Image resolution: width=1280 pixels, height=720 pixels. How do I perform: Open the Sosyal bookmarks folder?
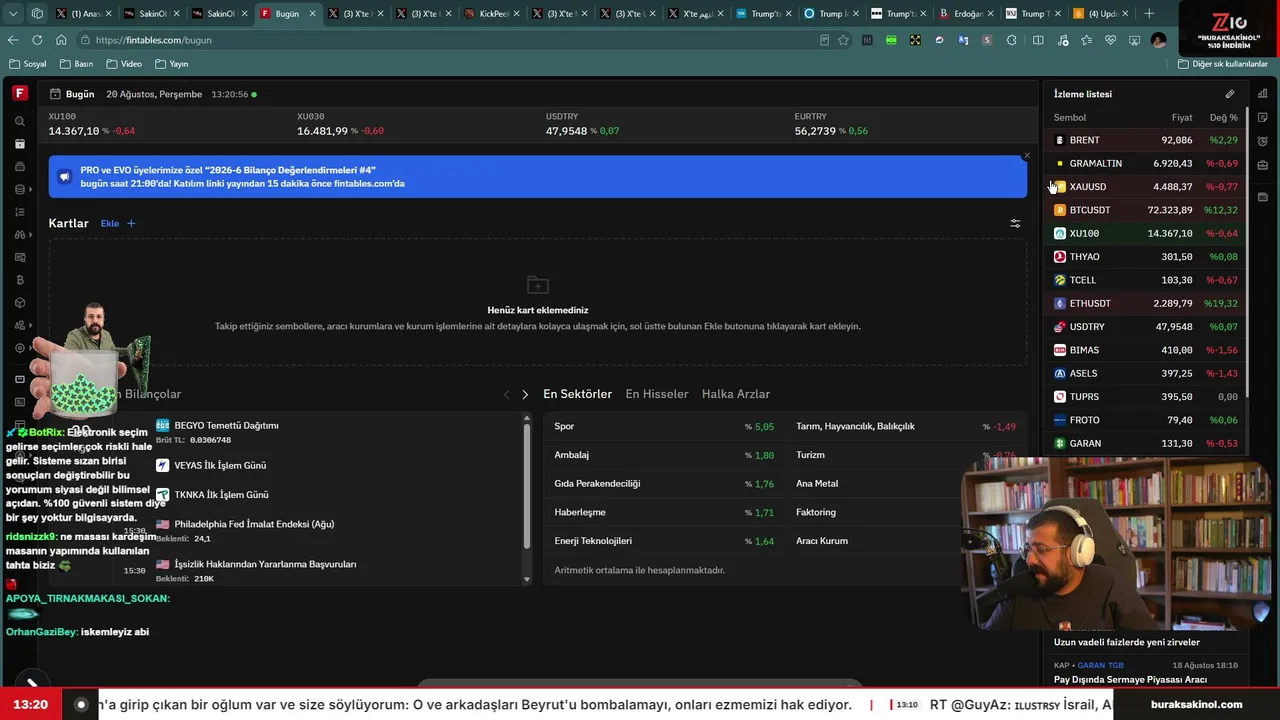28,64
